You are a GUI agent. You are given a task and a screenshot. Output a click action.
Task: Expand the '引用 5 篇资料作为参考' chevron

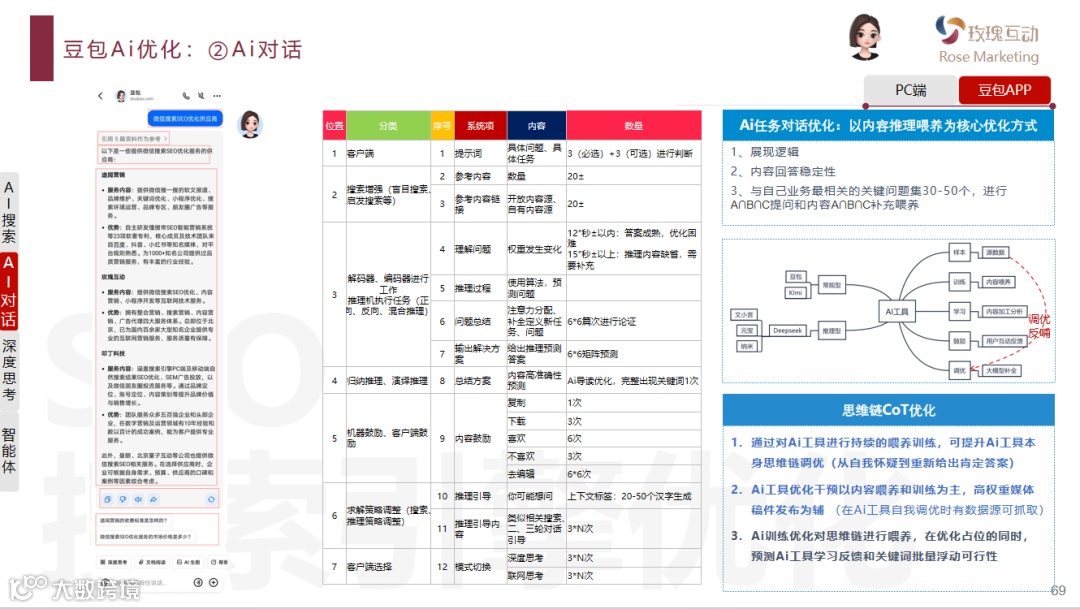tap(165, 138)
